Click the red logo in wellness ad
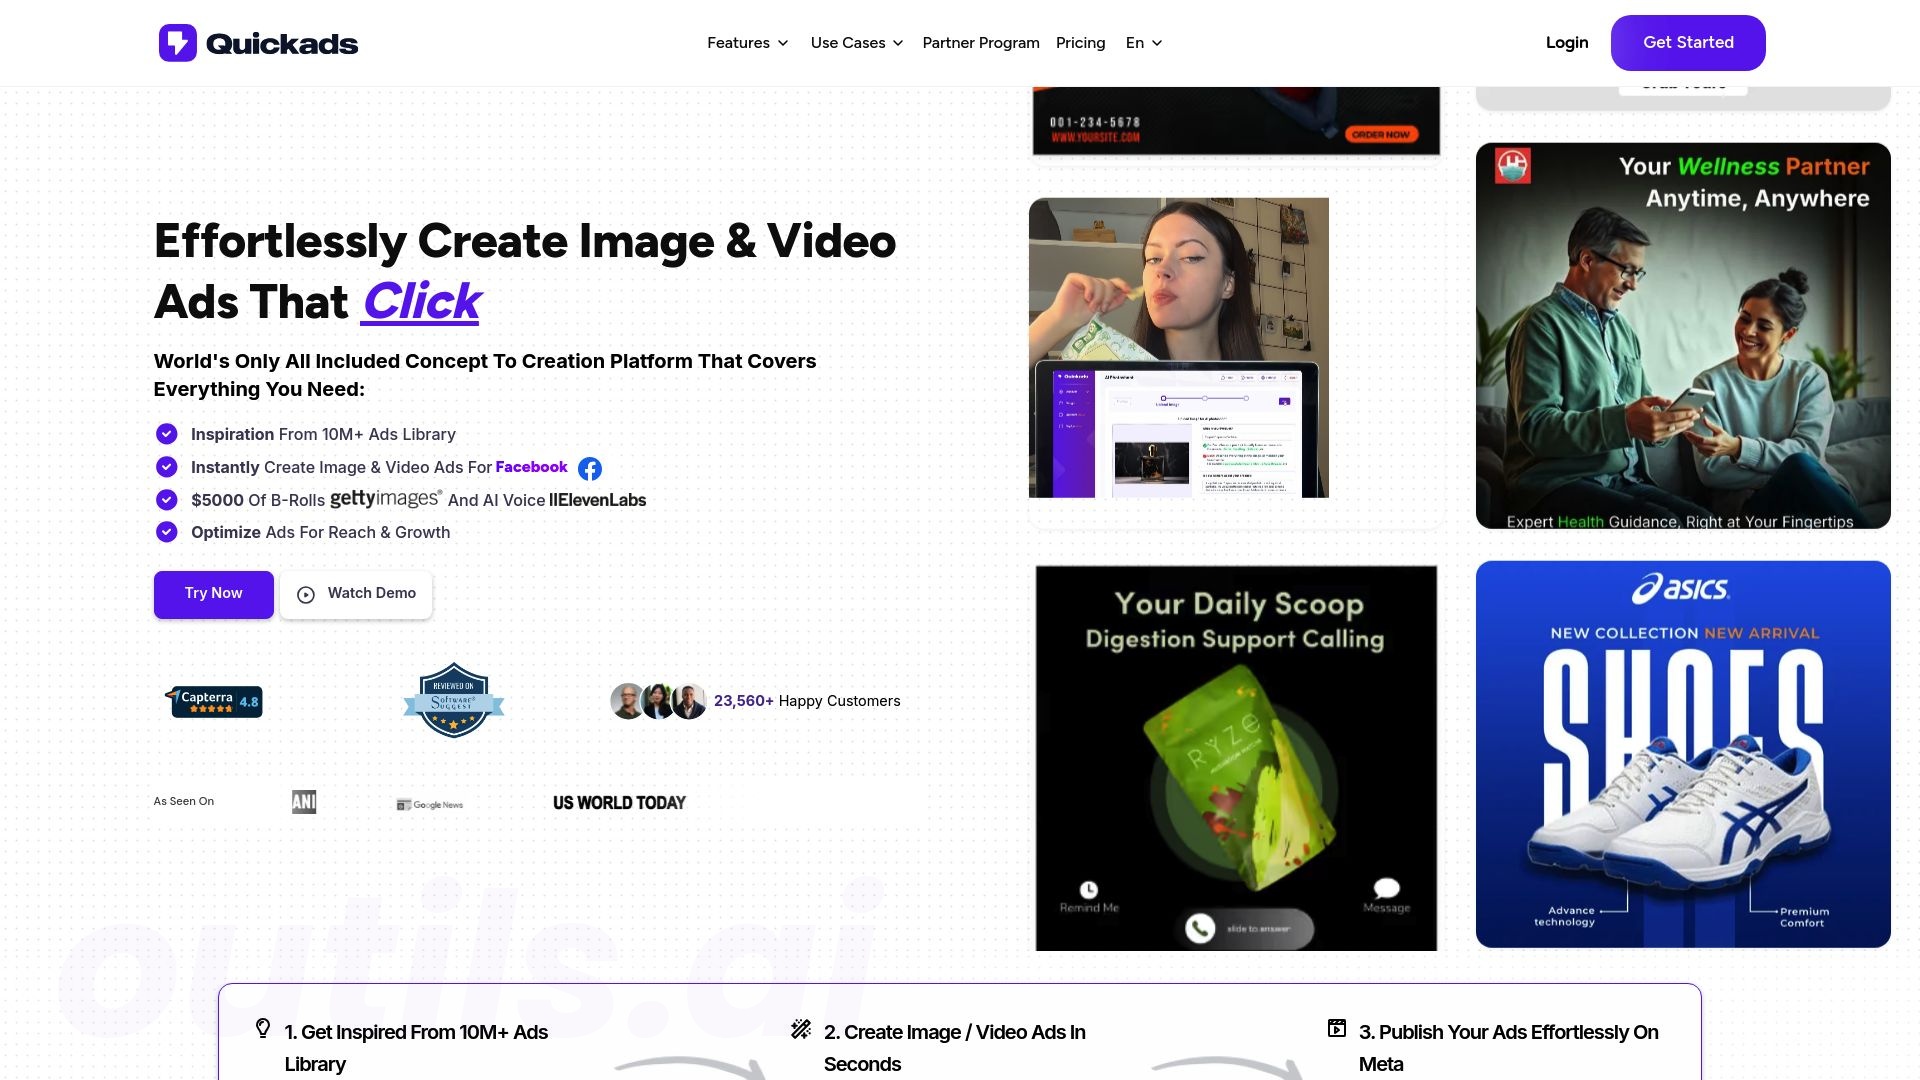This screenshot has width=1920, height=1080. pyautogui.click(x=1513, y=165)
